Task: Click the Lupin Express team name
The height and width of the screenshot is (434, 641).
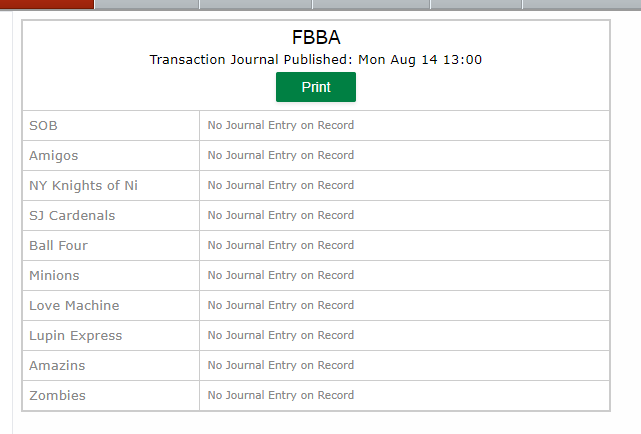Action: [x=76, y=336]
